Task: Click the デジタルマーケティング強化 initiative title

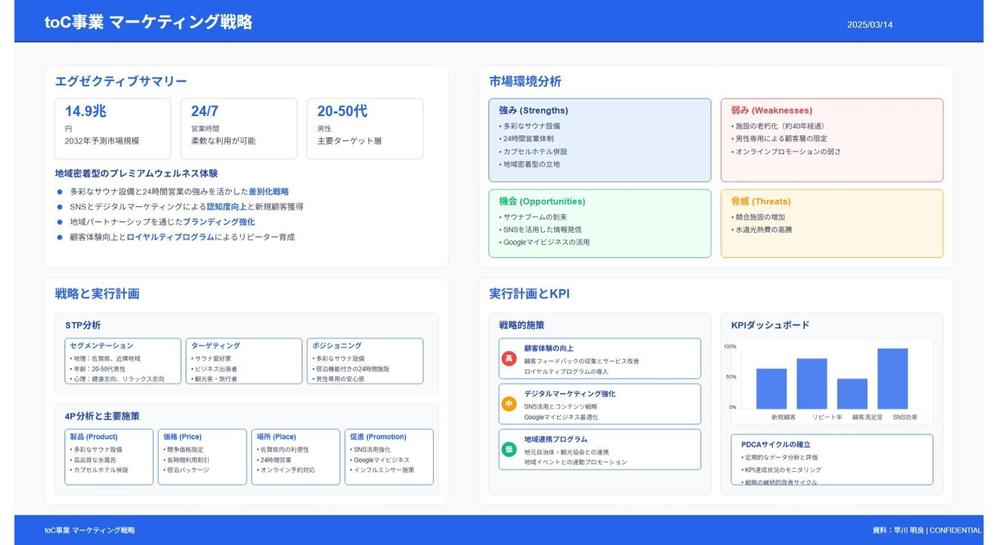Action: [x=570, y=393]
